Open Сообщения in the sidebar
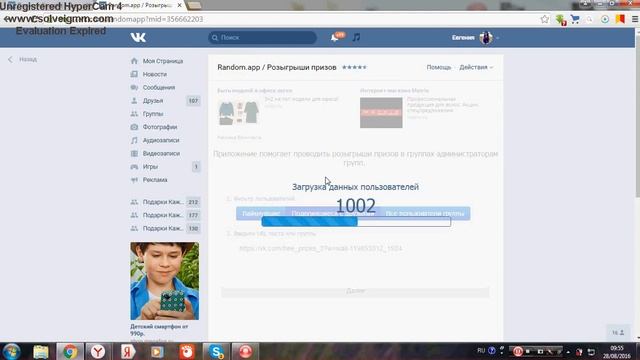Screen dimensions: 640x360 (x=159, y=87)
